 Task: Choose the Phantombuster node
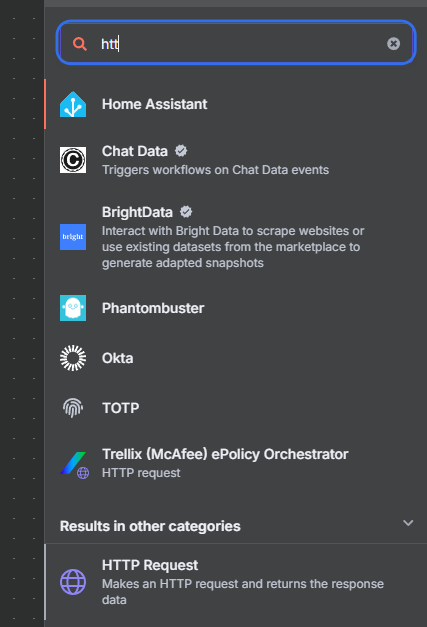(x=235, y=308)
